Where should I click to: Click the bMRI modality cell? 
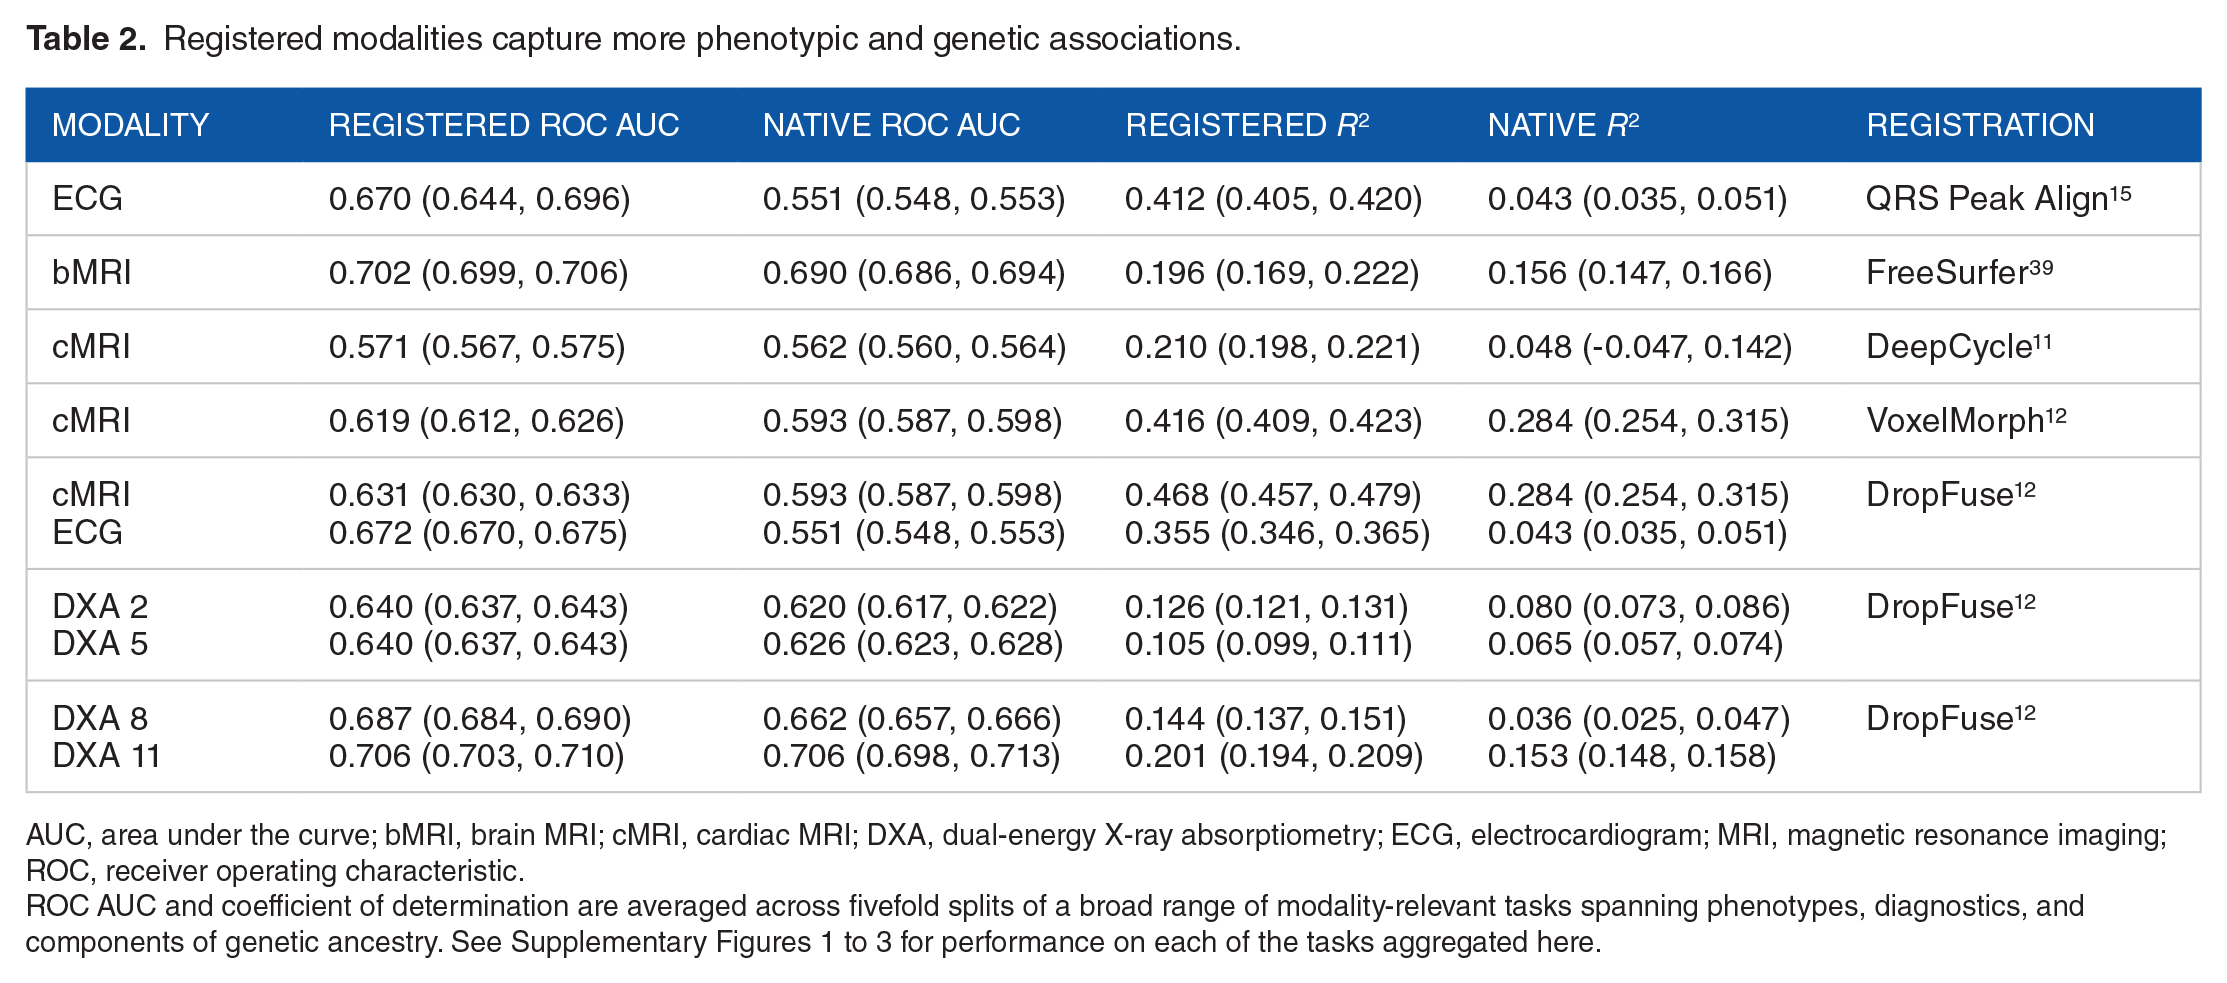pos(91,272)
